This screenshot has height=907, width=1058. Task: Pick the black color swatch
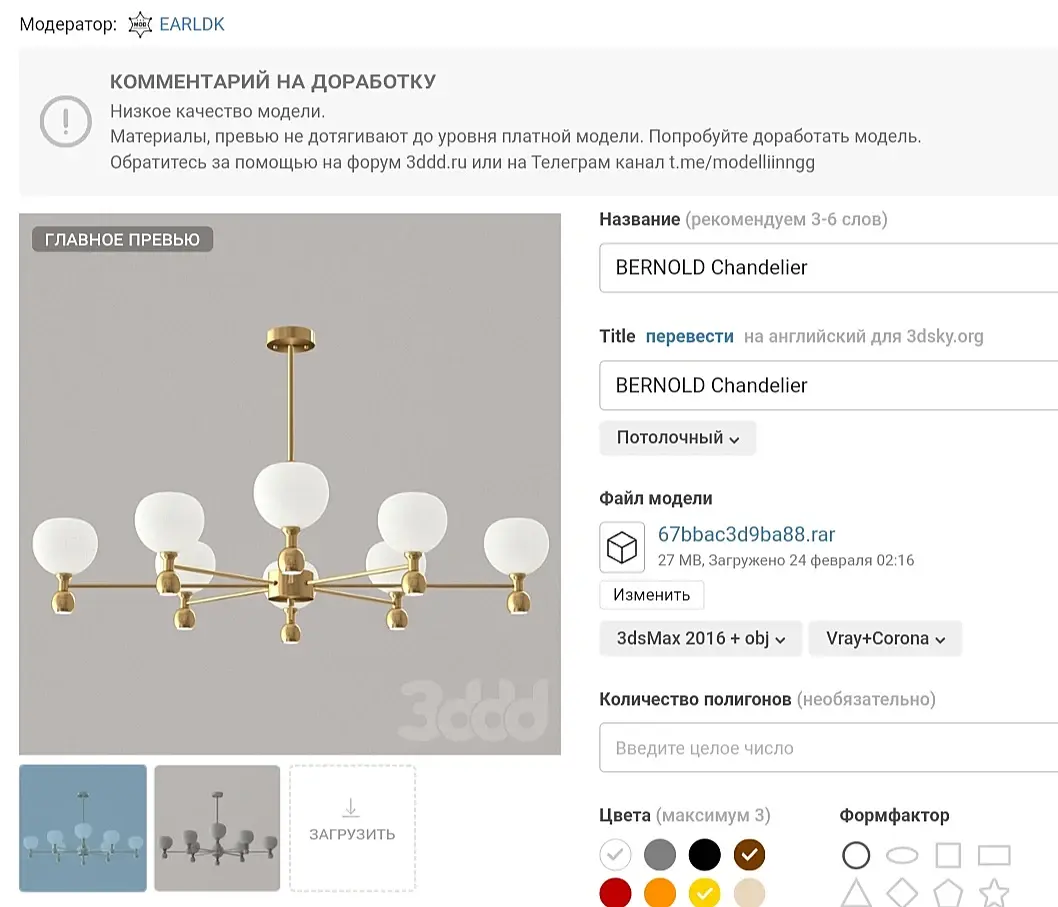point(704,855)
